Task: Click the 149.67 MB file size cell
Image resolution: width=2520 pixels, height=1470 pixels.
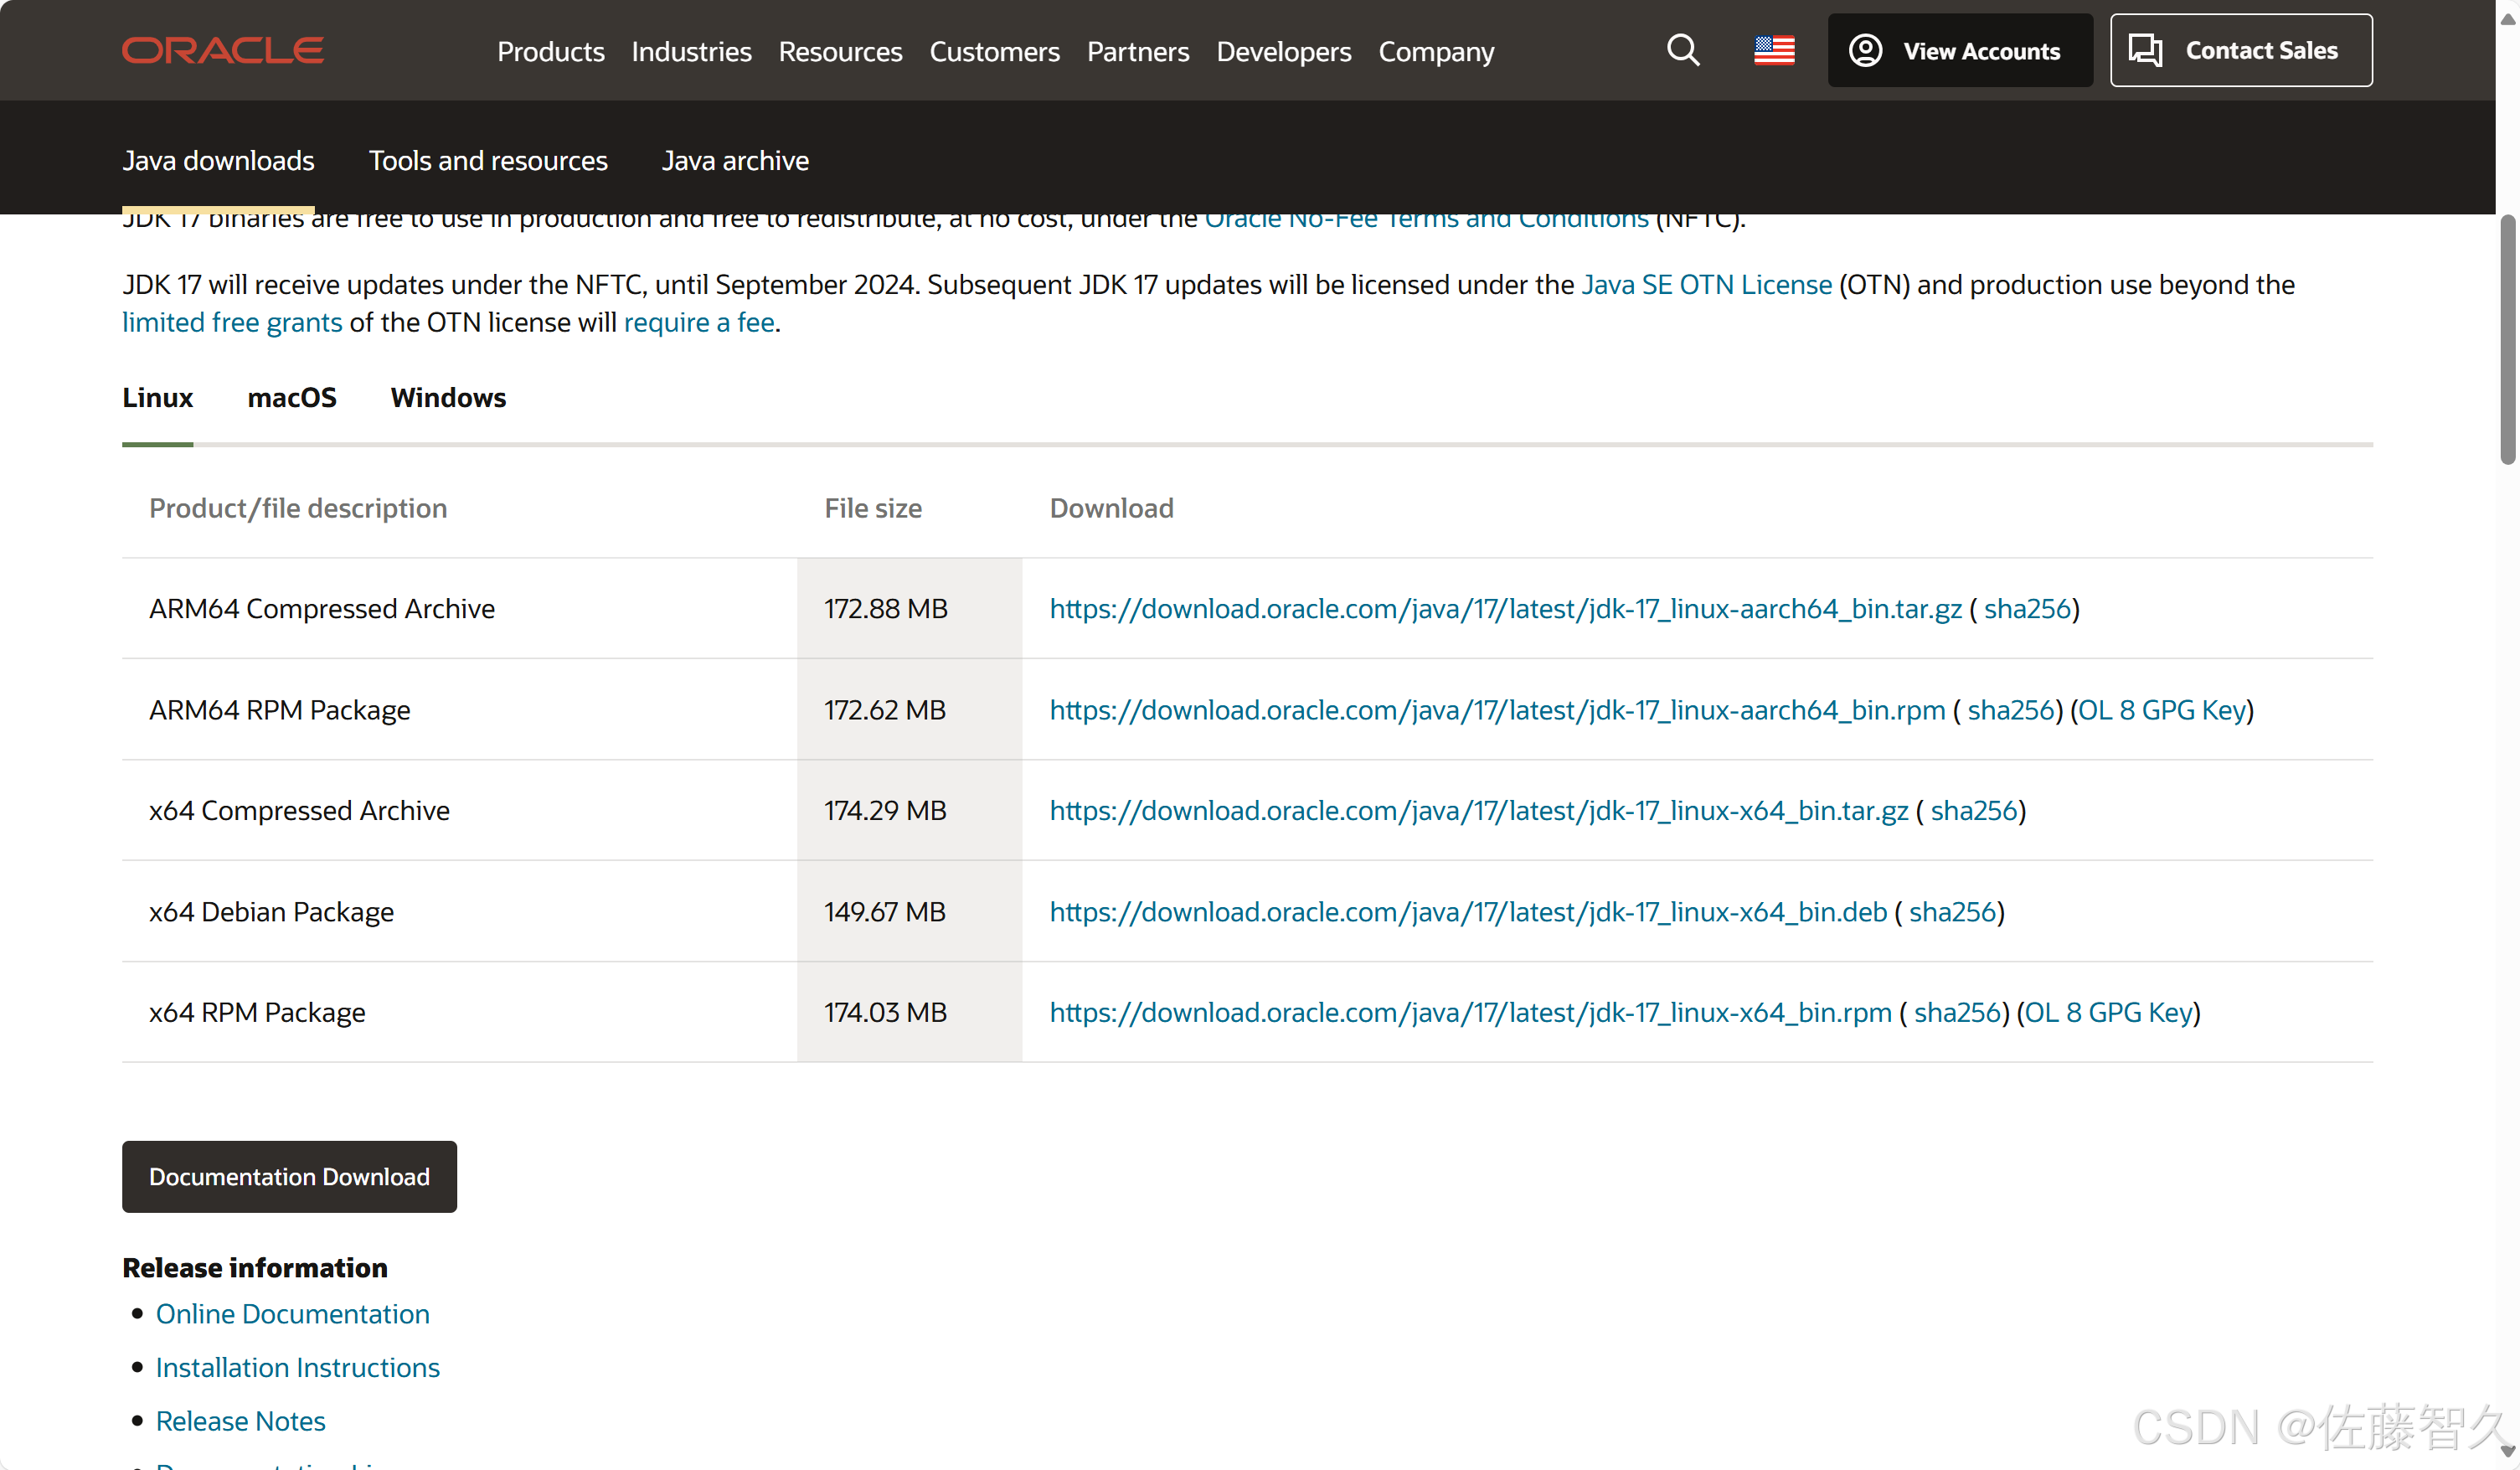Action: (x=909, y=912)
